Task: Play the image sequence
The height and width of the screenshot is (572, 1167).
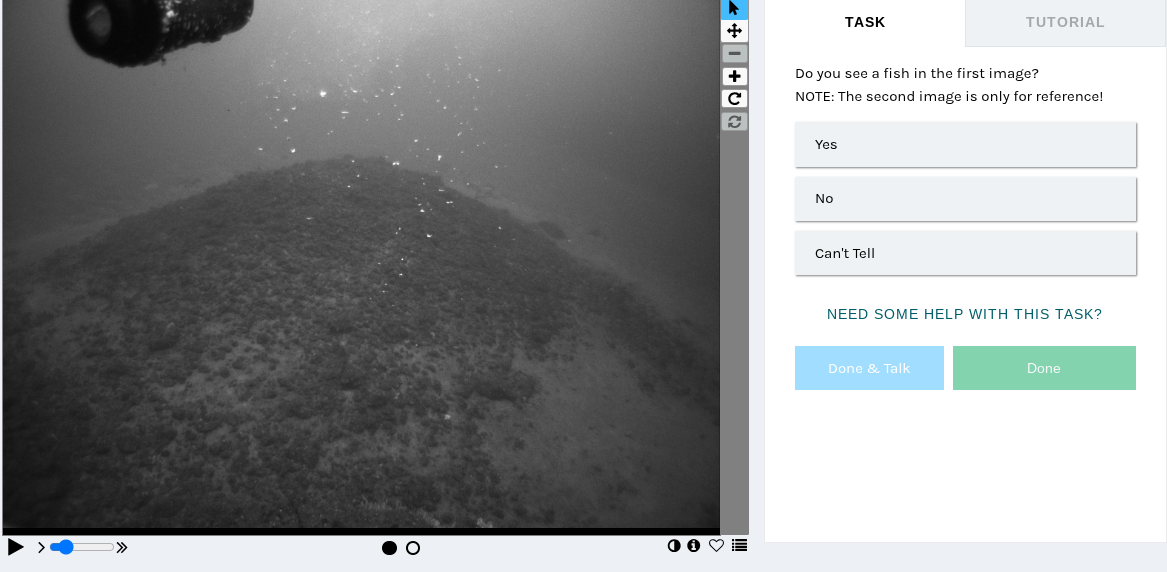Action: (16, 547)
